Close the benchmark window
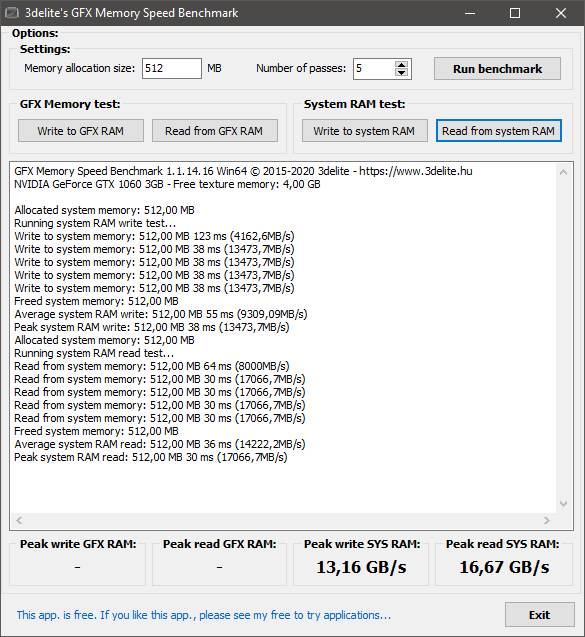 pyautogui.click(x=561, y=13)
